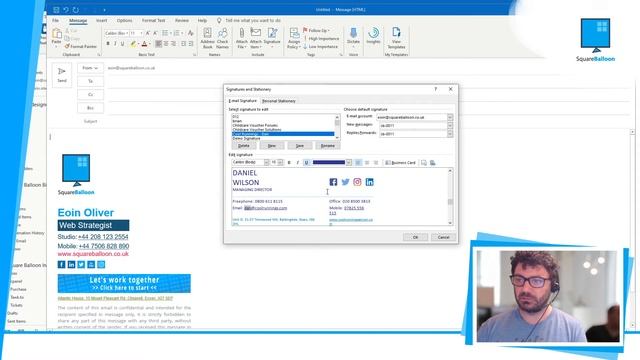Click the Delete signature button

point(244,146)
